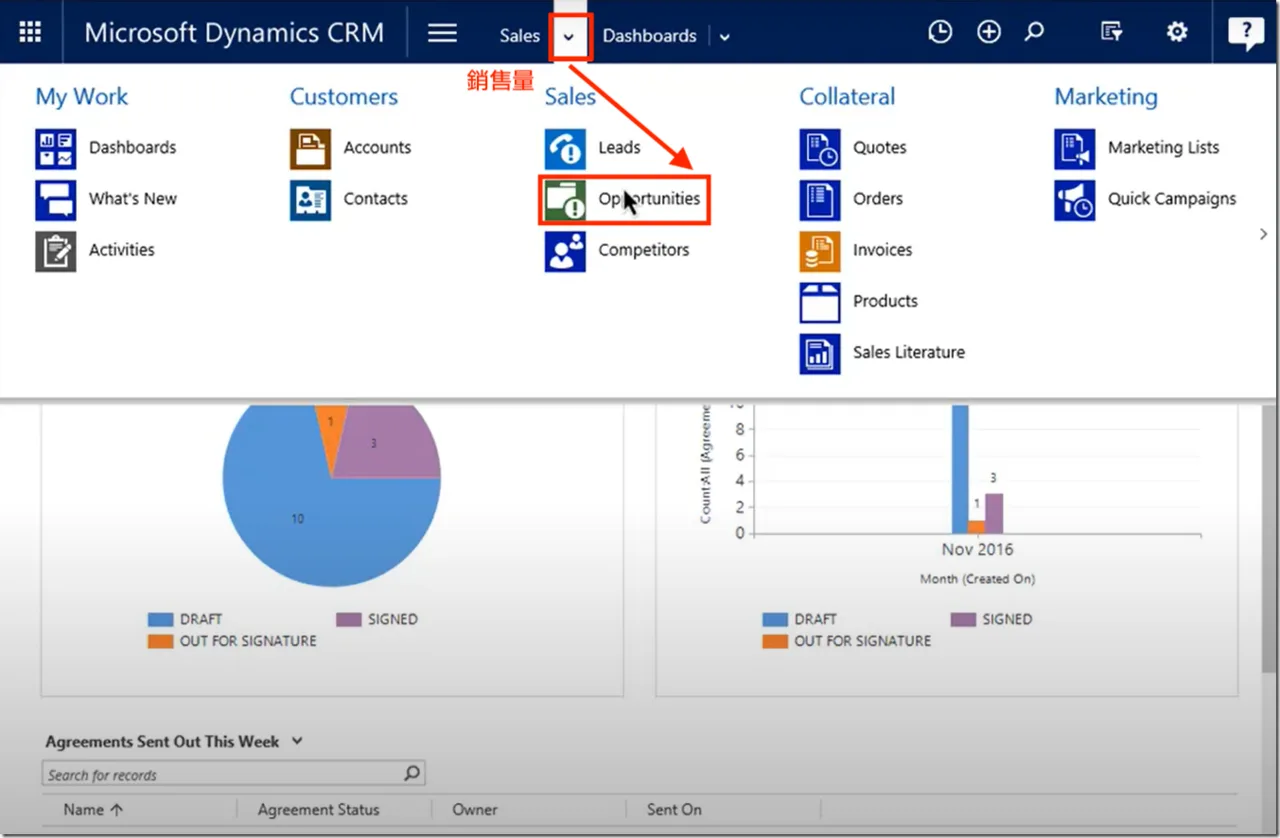Open the hamburger navigation menu

click(x=442, y=33)
